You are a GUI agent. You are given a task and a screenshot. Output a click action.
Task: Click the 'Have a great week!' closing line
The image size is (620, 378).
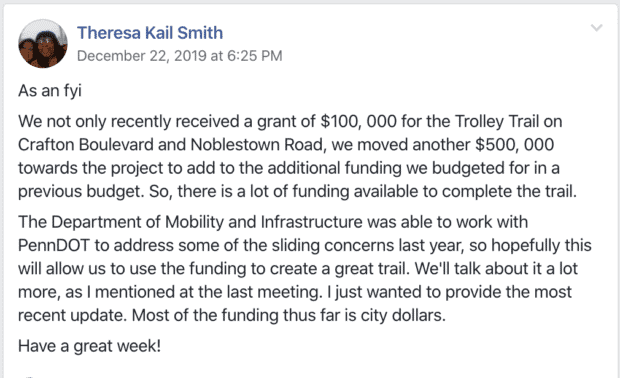point(89,346)
